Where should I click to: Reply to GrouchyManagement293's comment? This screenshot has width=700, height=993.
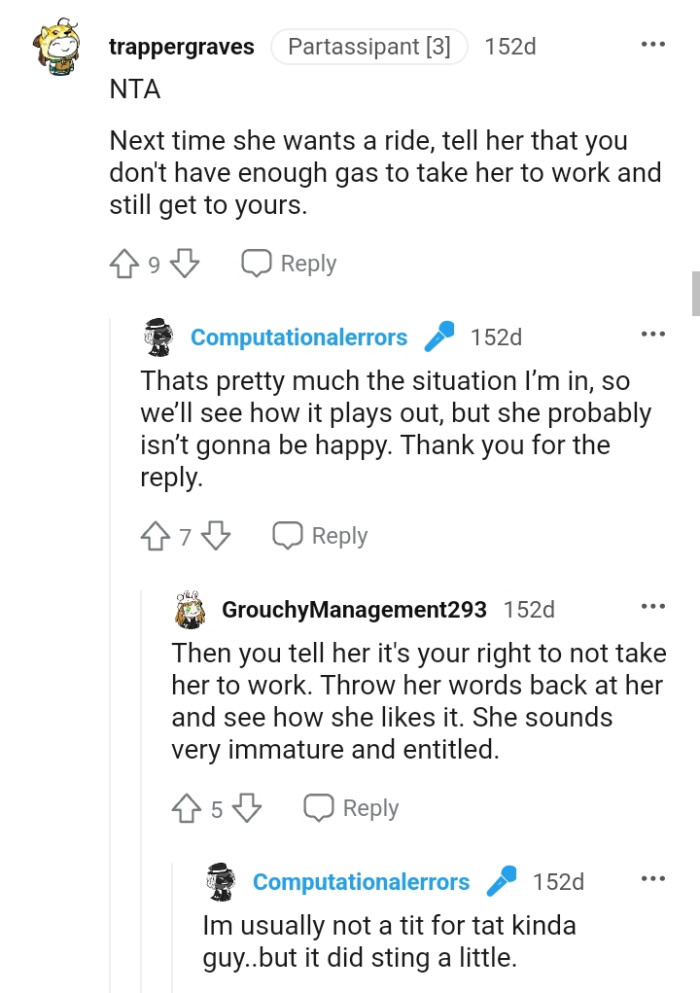349,807
